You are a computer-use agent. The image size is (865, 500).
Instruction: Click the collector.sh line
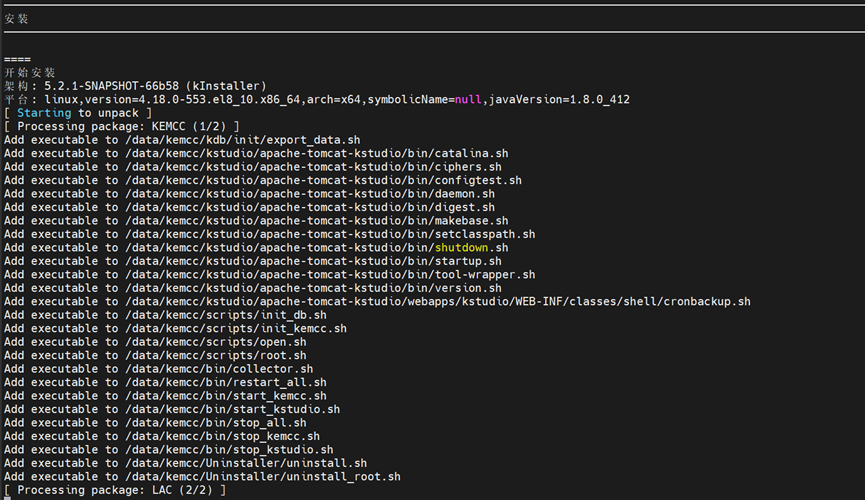(171, 369)
